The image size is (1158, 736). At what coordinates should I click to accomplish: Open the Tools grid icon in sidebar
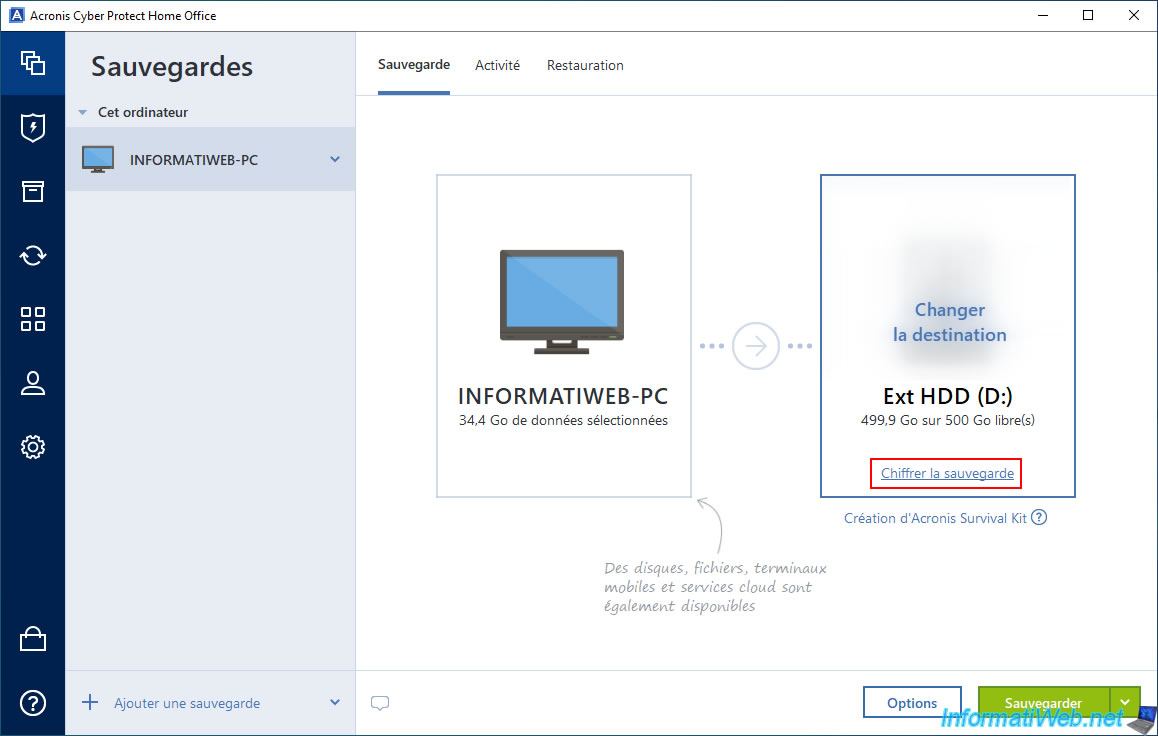pyautogui.click(x=32, y=319)
